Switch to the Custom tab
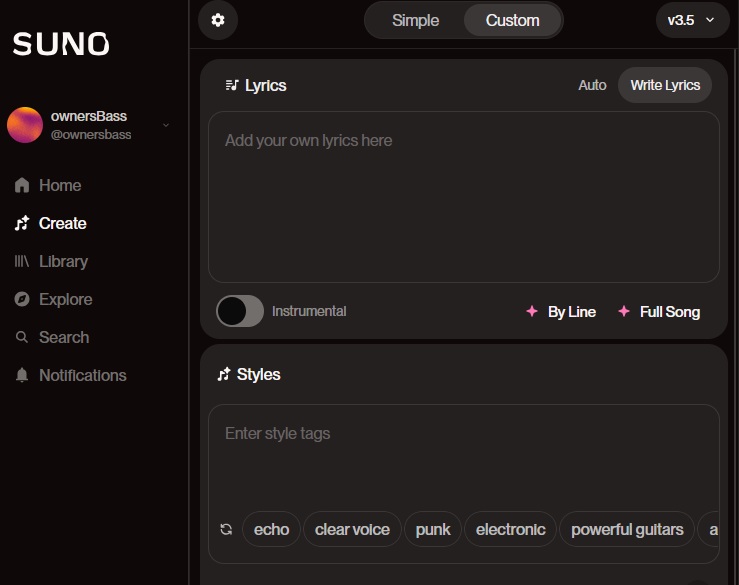Screen dimensions: 739x585 tap(512, 20)
